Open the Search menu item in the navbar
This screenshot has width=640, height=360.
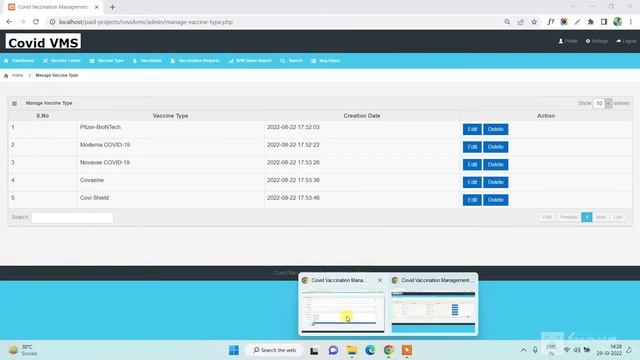pyautogui.click(x=291, y=60)
